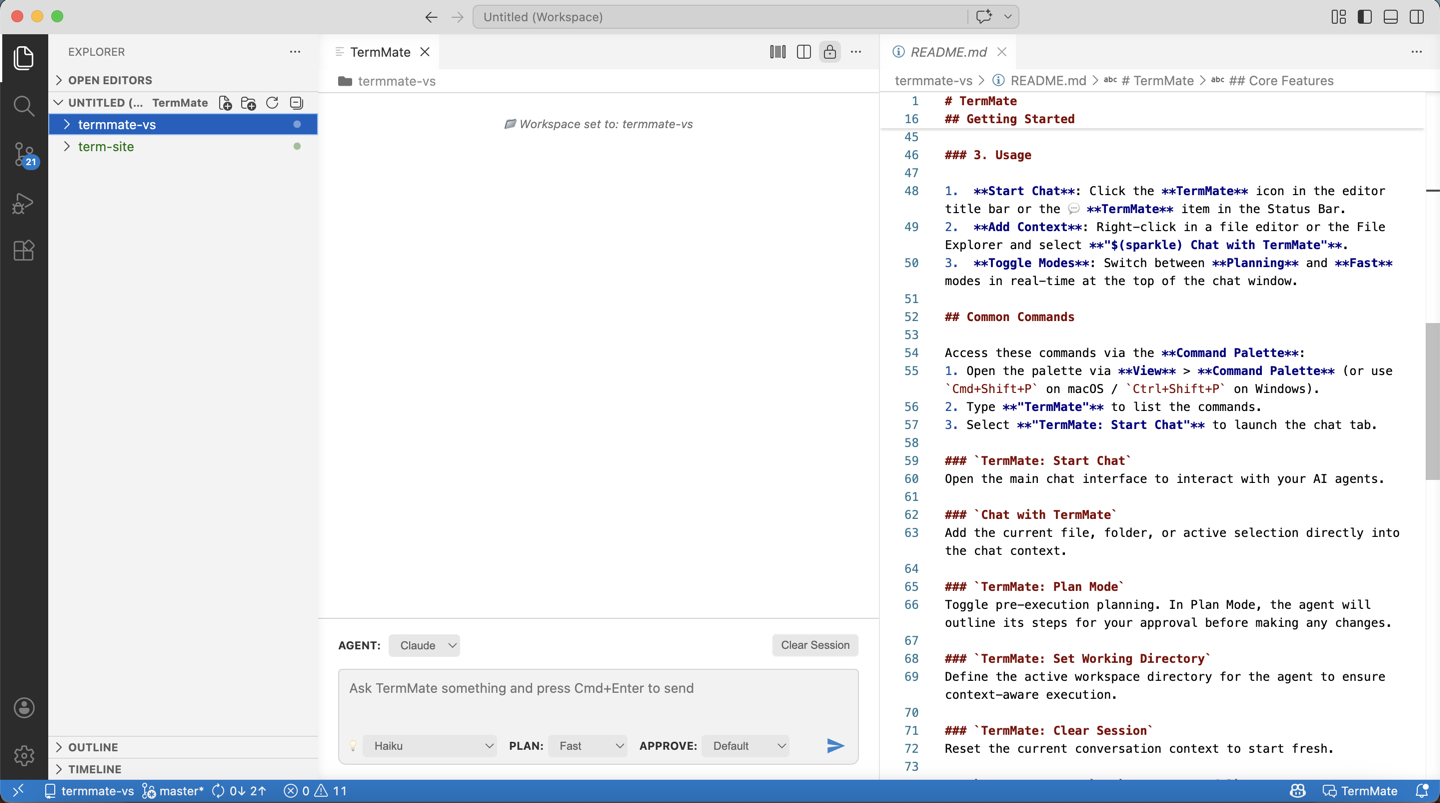Click the New File icon in Explorer
The width and height of the screenshot is (1440, 803).
(225, 103)
